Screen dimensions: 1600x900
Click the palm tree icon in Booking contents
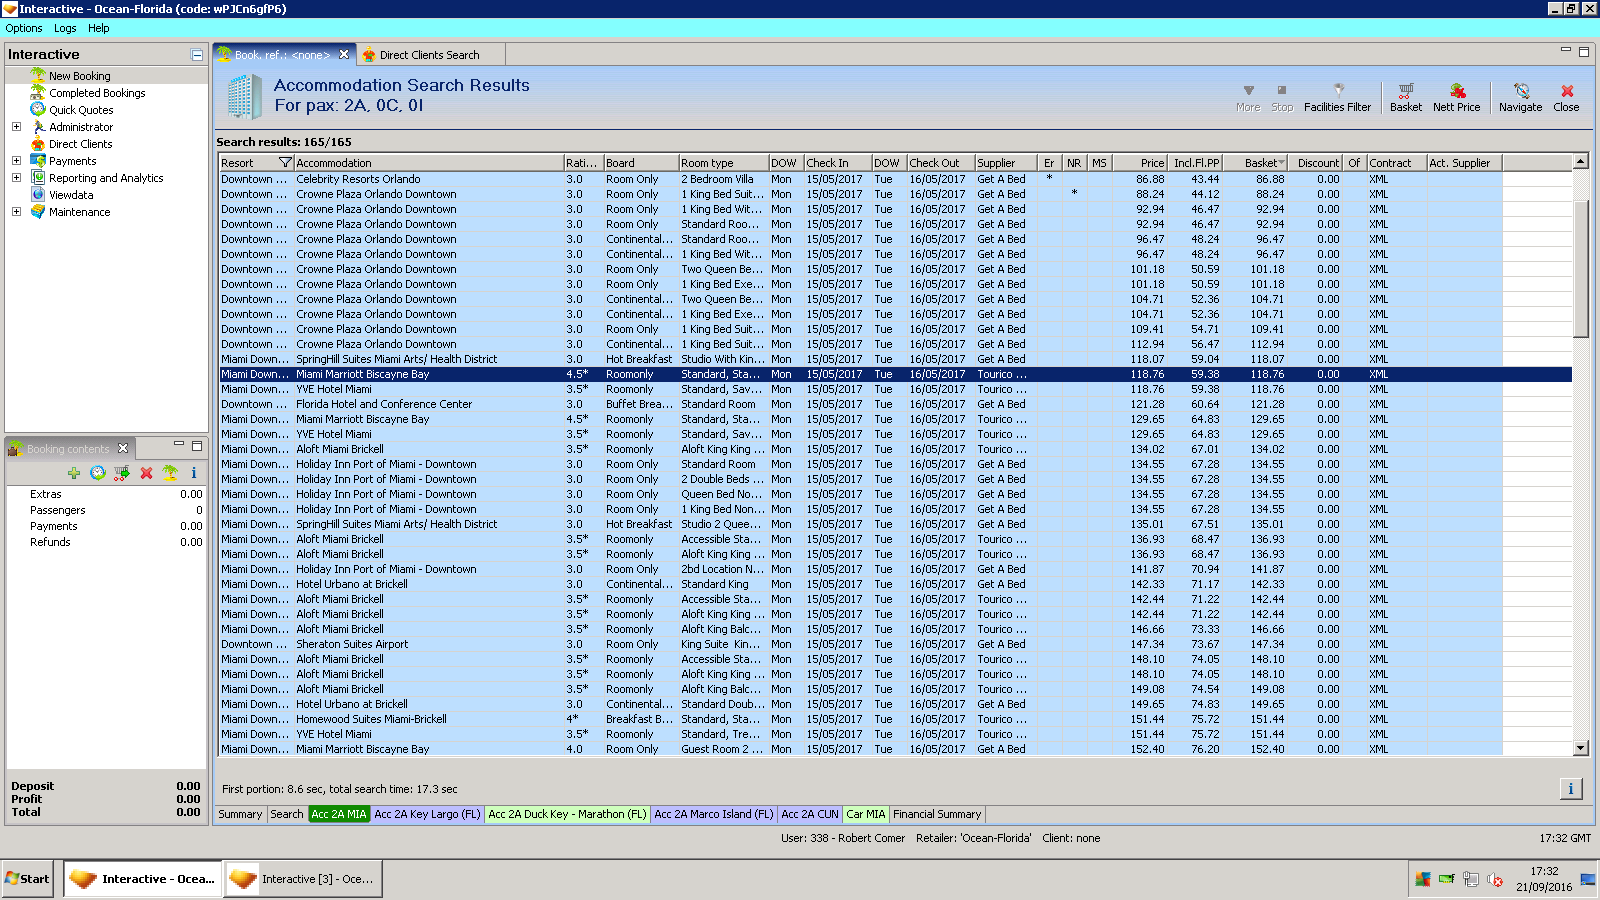170,473
